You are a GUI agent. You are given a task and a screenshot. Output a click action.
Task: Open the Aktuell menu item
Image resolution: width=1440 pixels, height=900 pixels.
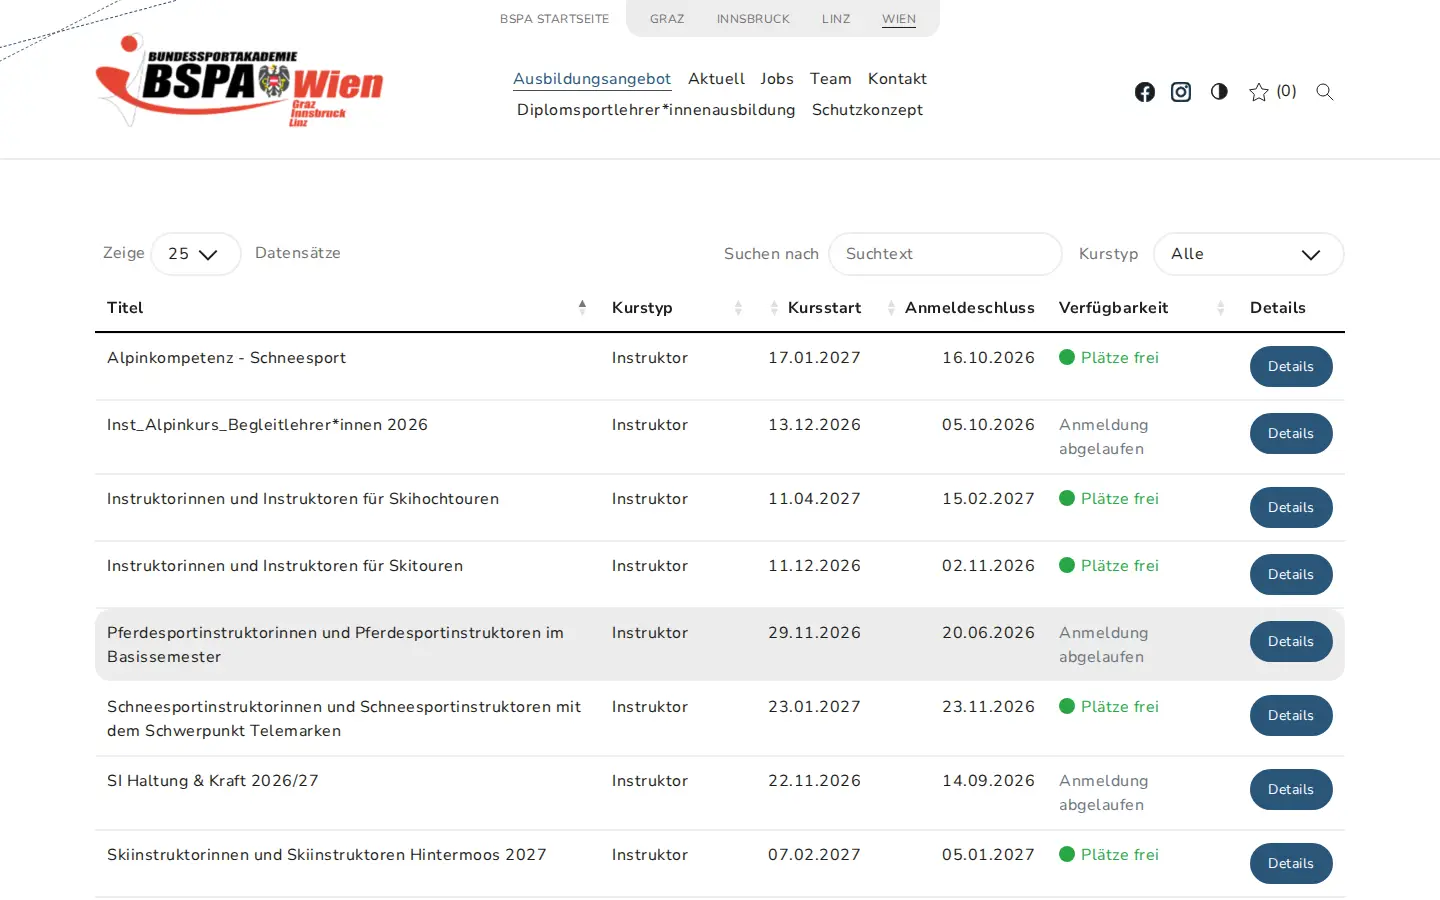716,79
